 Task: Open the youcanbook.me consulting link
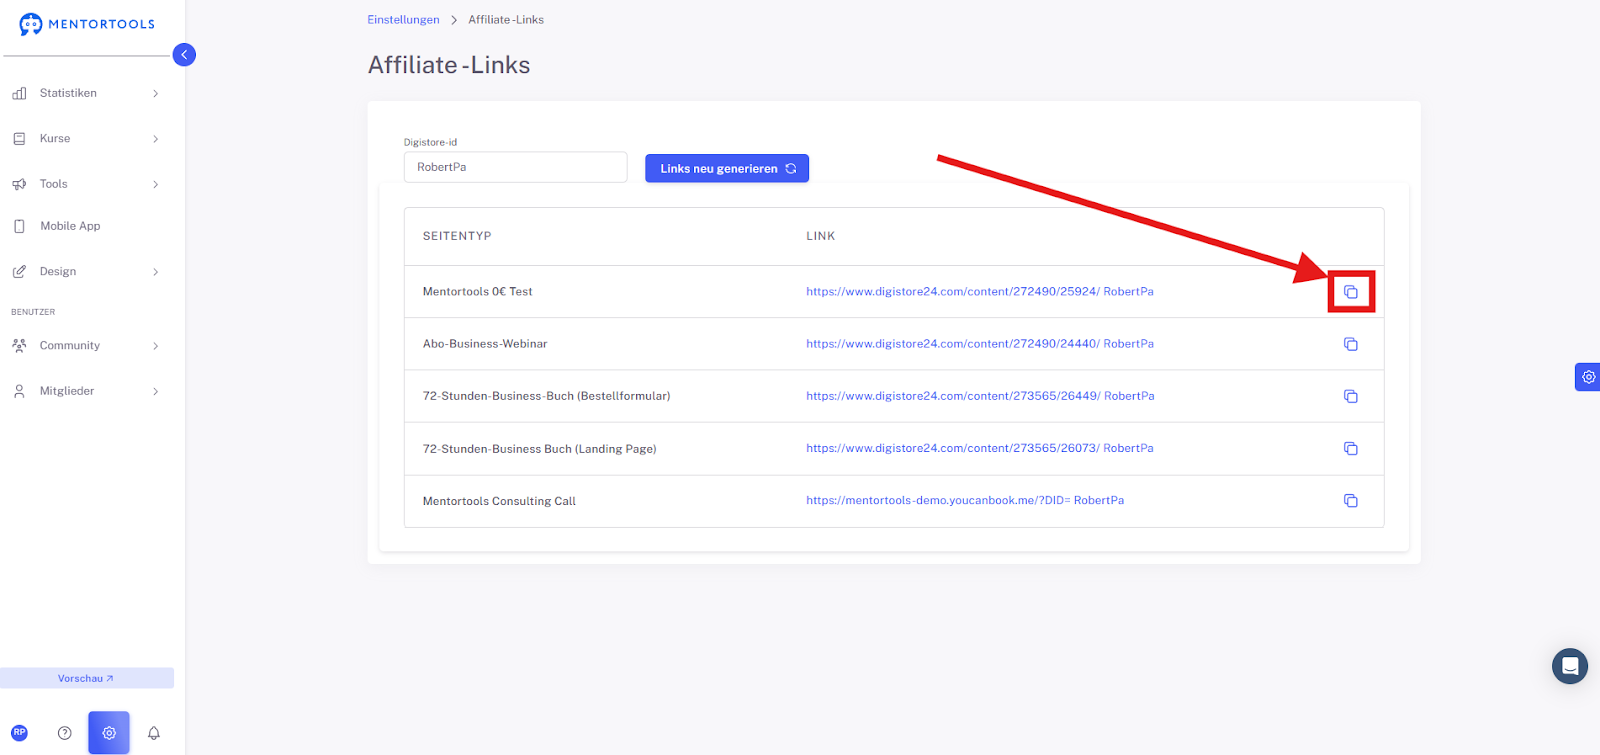pyautogui.click(x=965, y=500)
